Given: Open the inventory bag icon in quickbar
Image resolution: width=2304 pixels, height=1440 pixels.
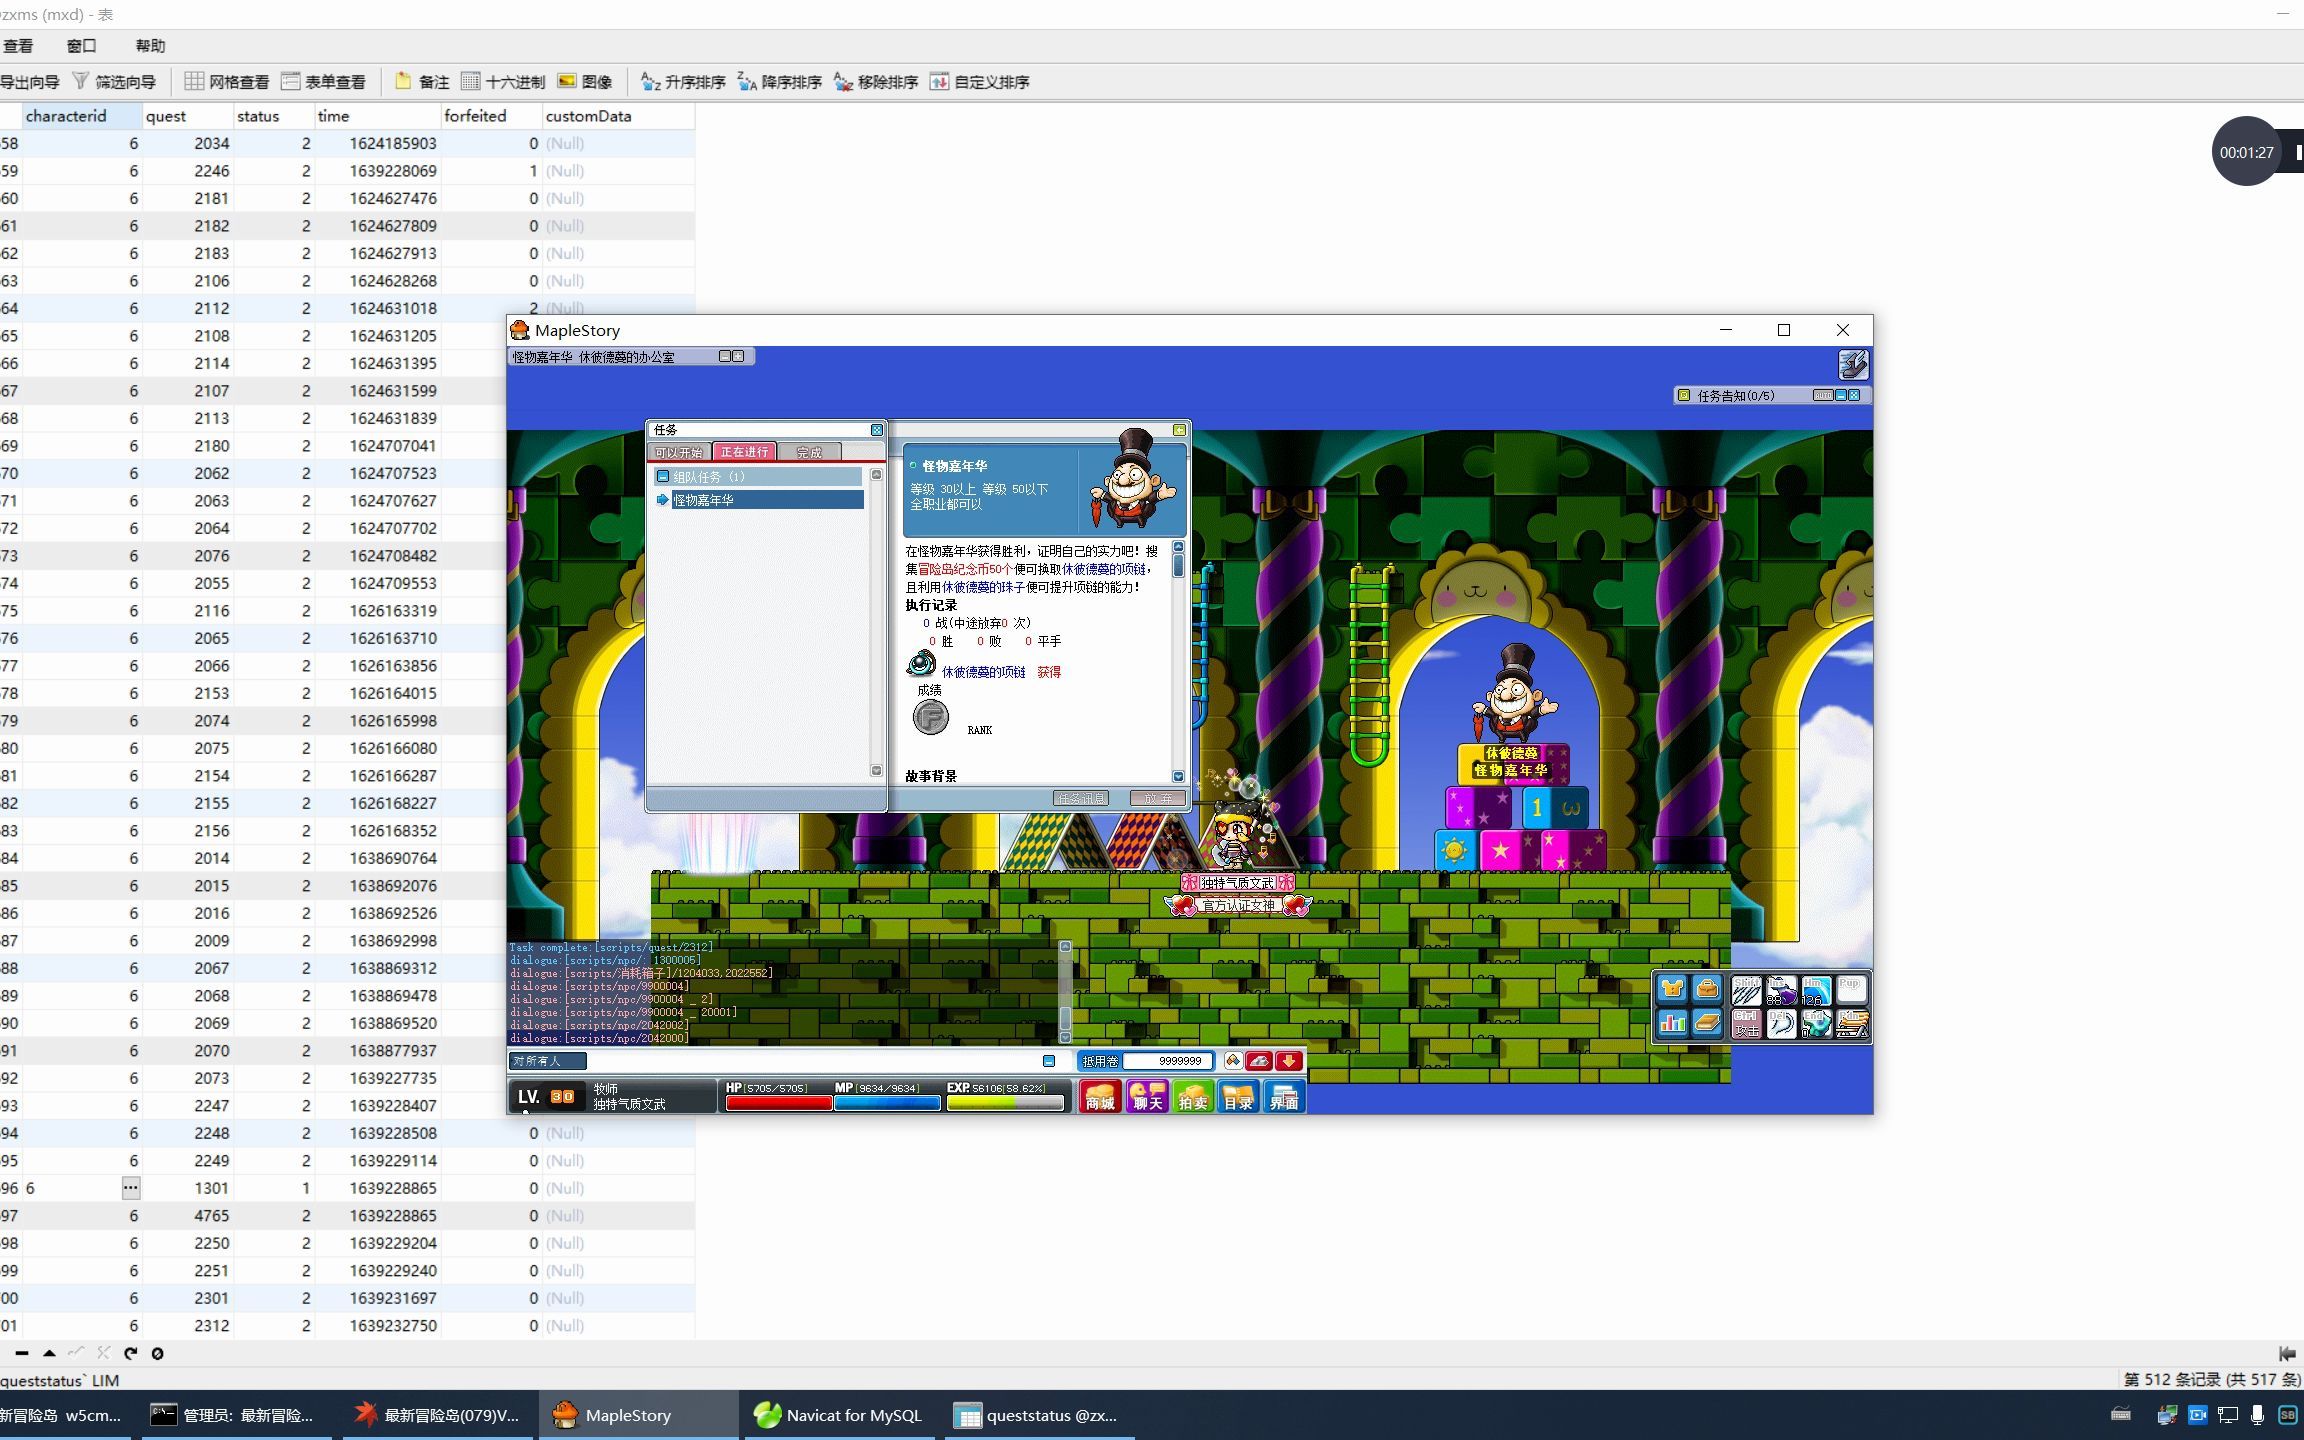Looking at the screenshot, I should [x=1707, y=989].
